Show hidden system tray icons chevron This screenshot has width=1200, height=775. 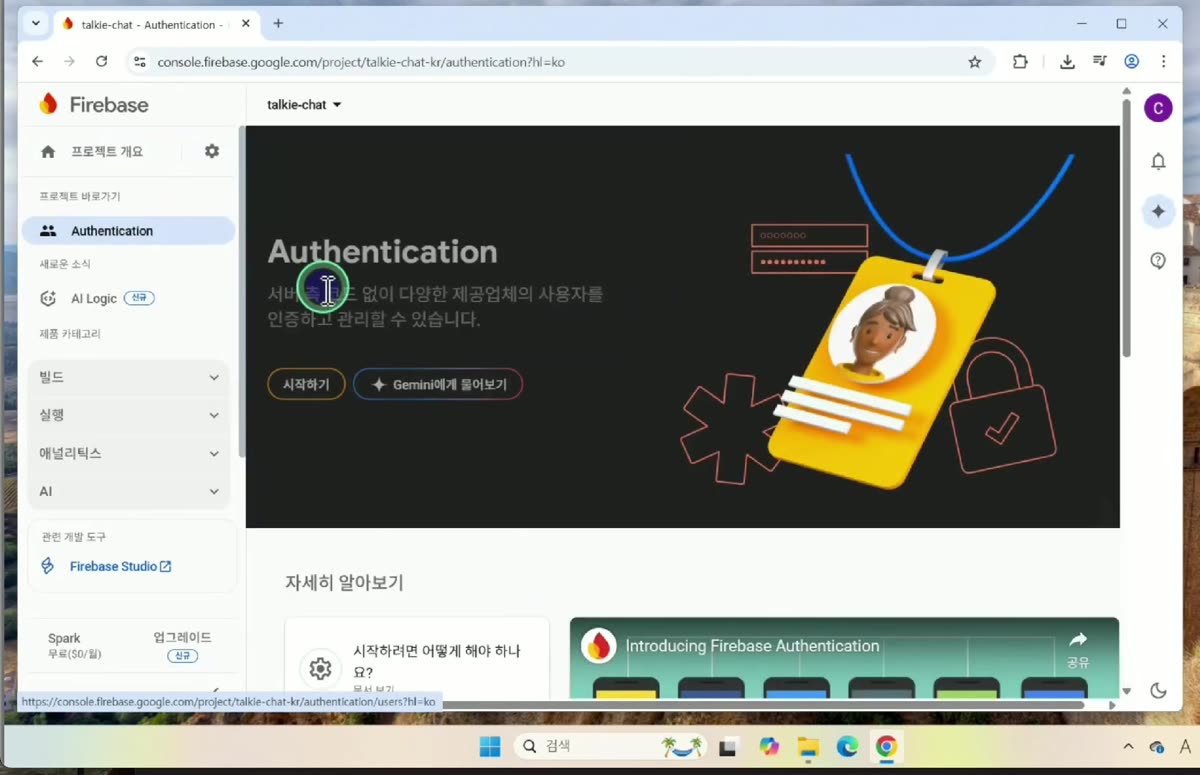(x=1128, y=747)
